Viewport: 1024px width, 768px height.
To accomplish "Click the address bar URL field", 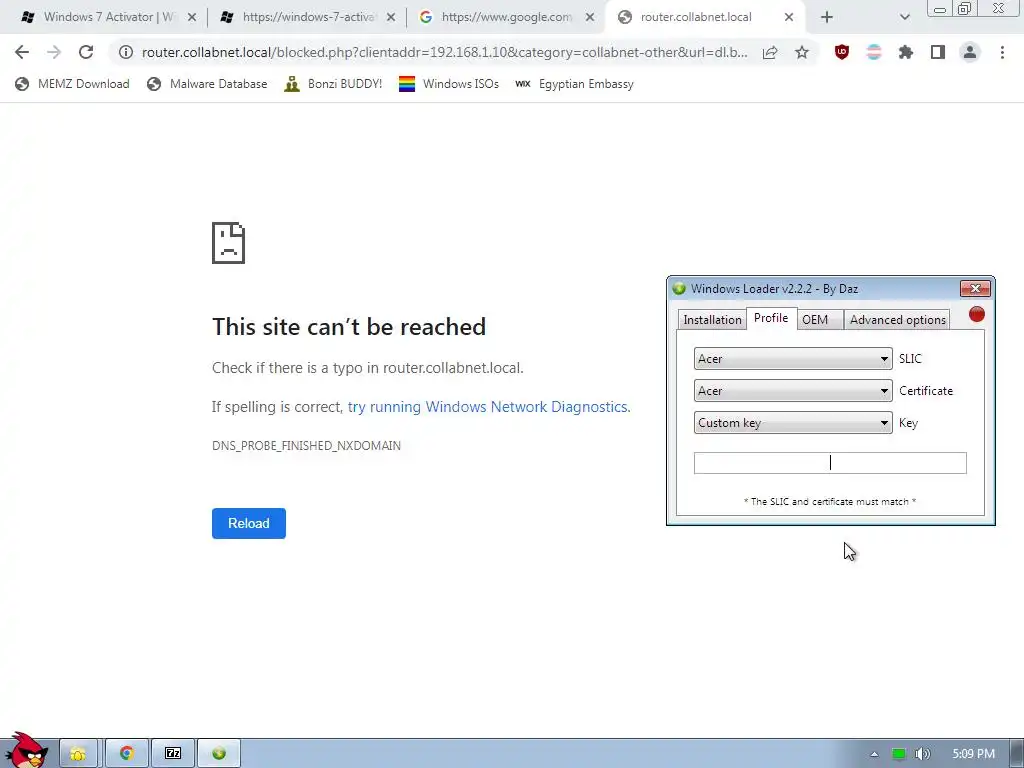I will click(444, 52).
